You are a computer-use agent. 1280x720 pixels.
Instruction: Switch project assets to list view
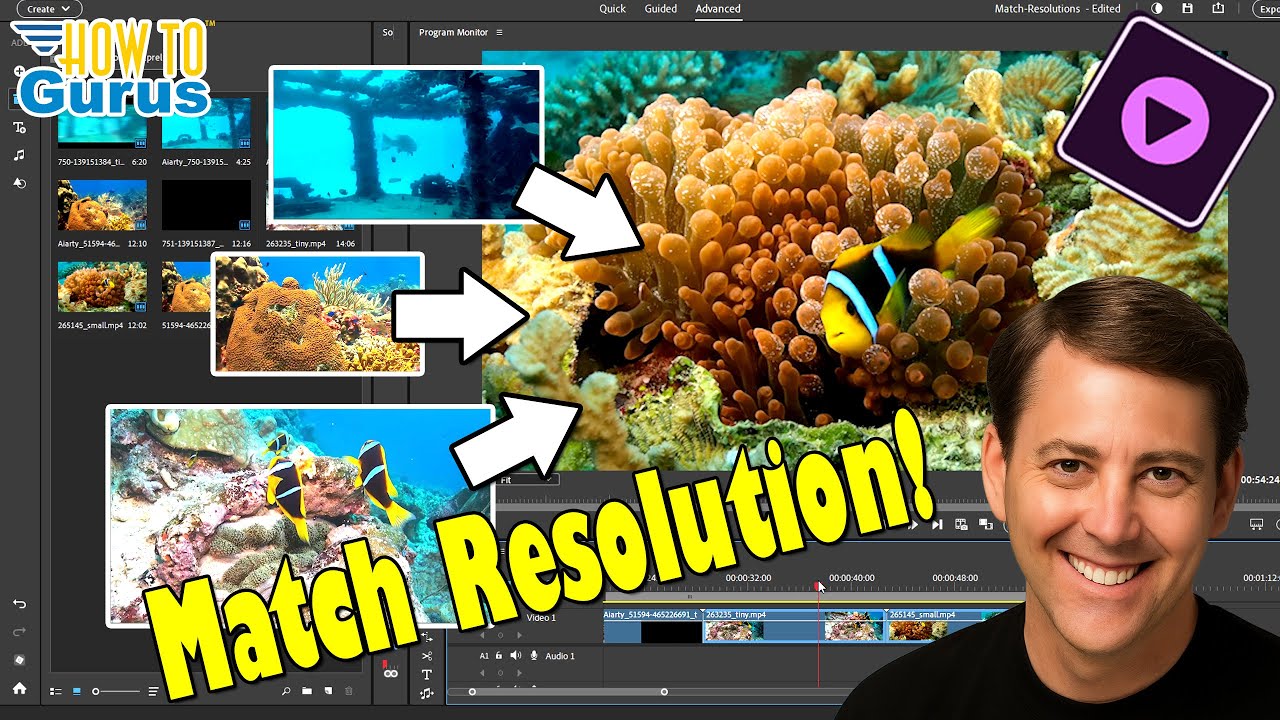[56, 691]
